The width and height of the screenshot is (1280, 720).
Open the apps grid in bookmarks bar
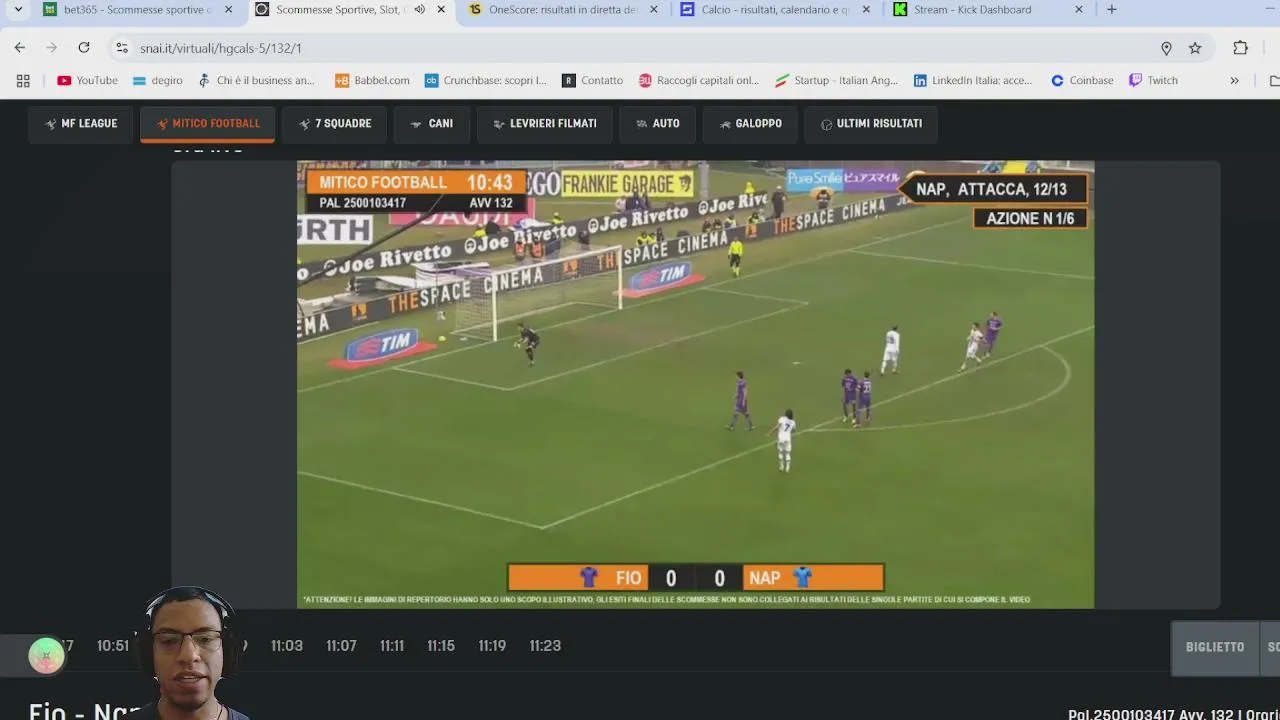coord(23,80)
